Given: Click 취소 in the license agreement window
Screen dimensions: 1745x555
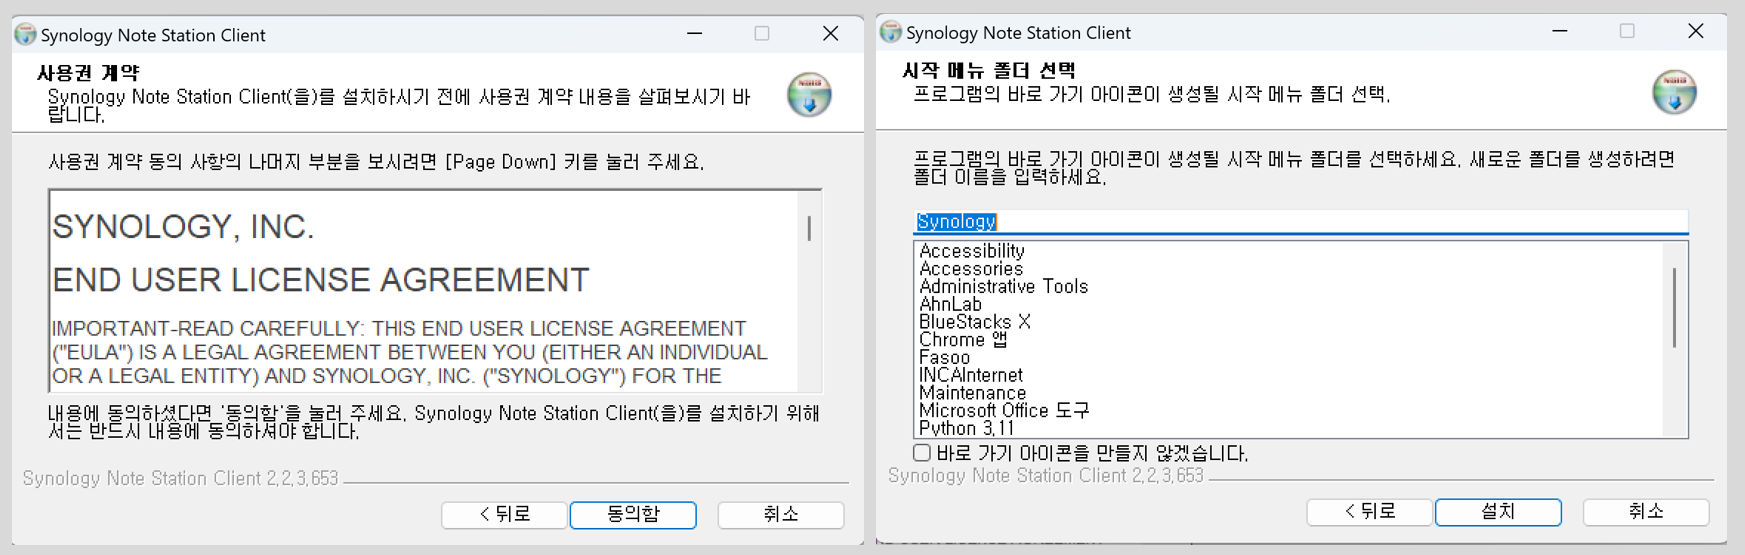Looking at the screenshot, I should 781,514.
